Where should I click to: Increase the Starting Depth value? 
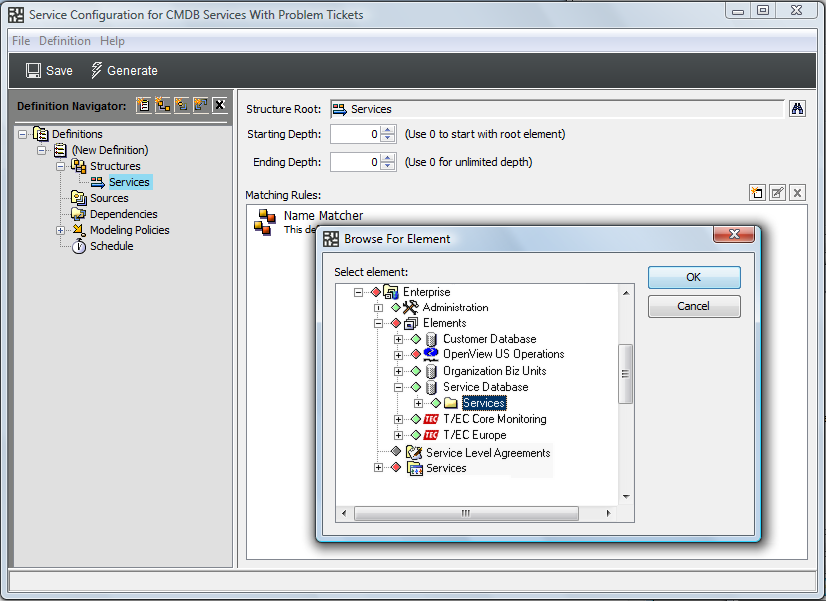(388, 130)
